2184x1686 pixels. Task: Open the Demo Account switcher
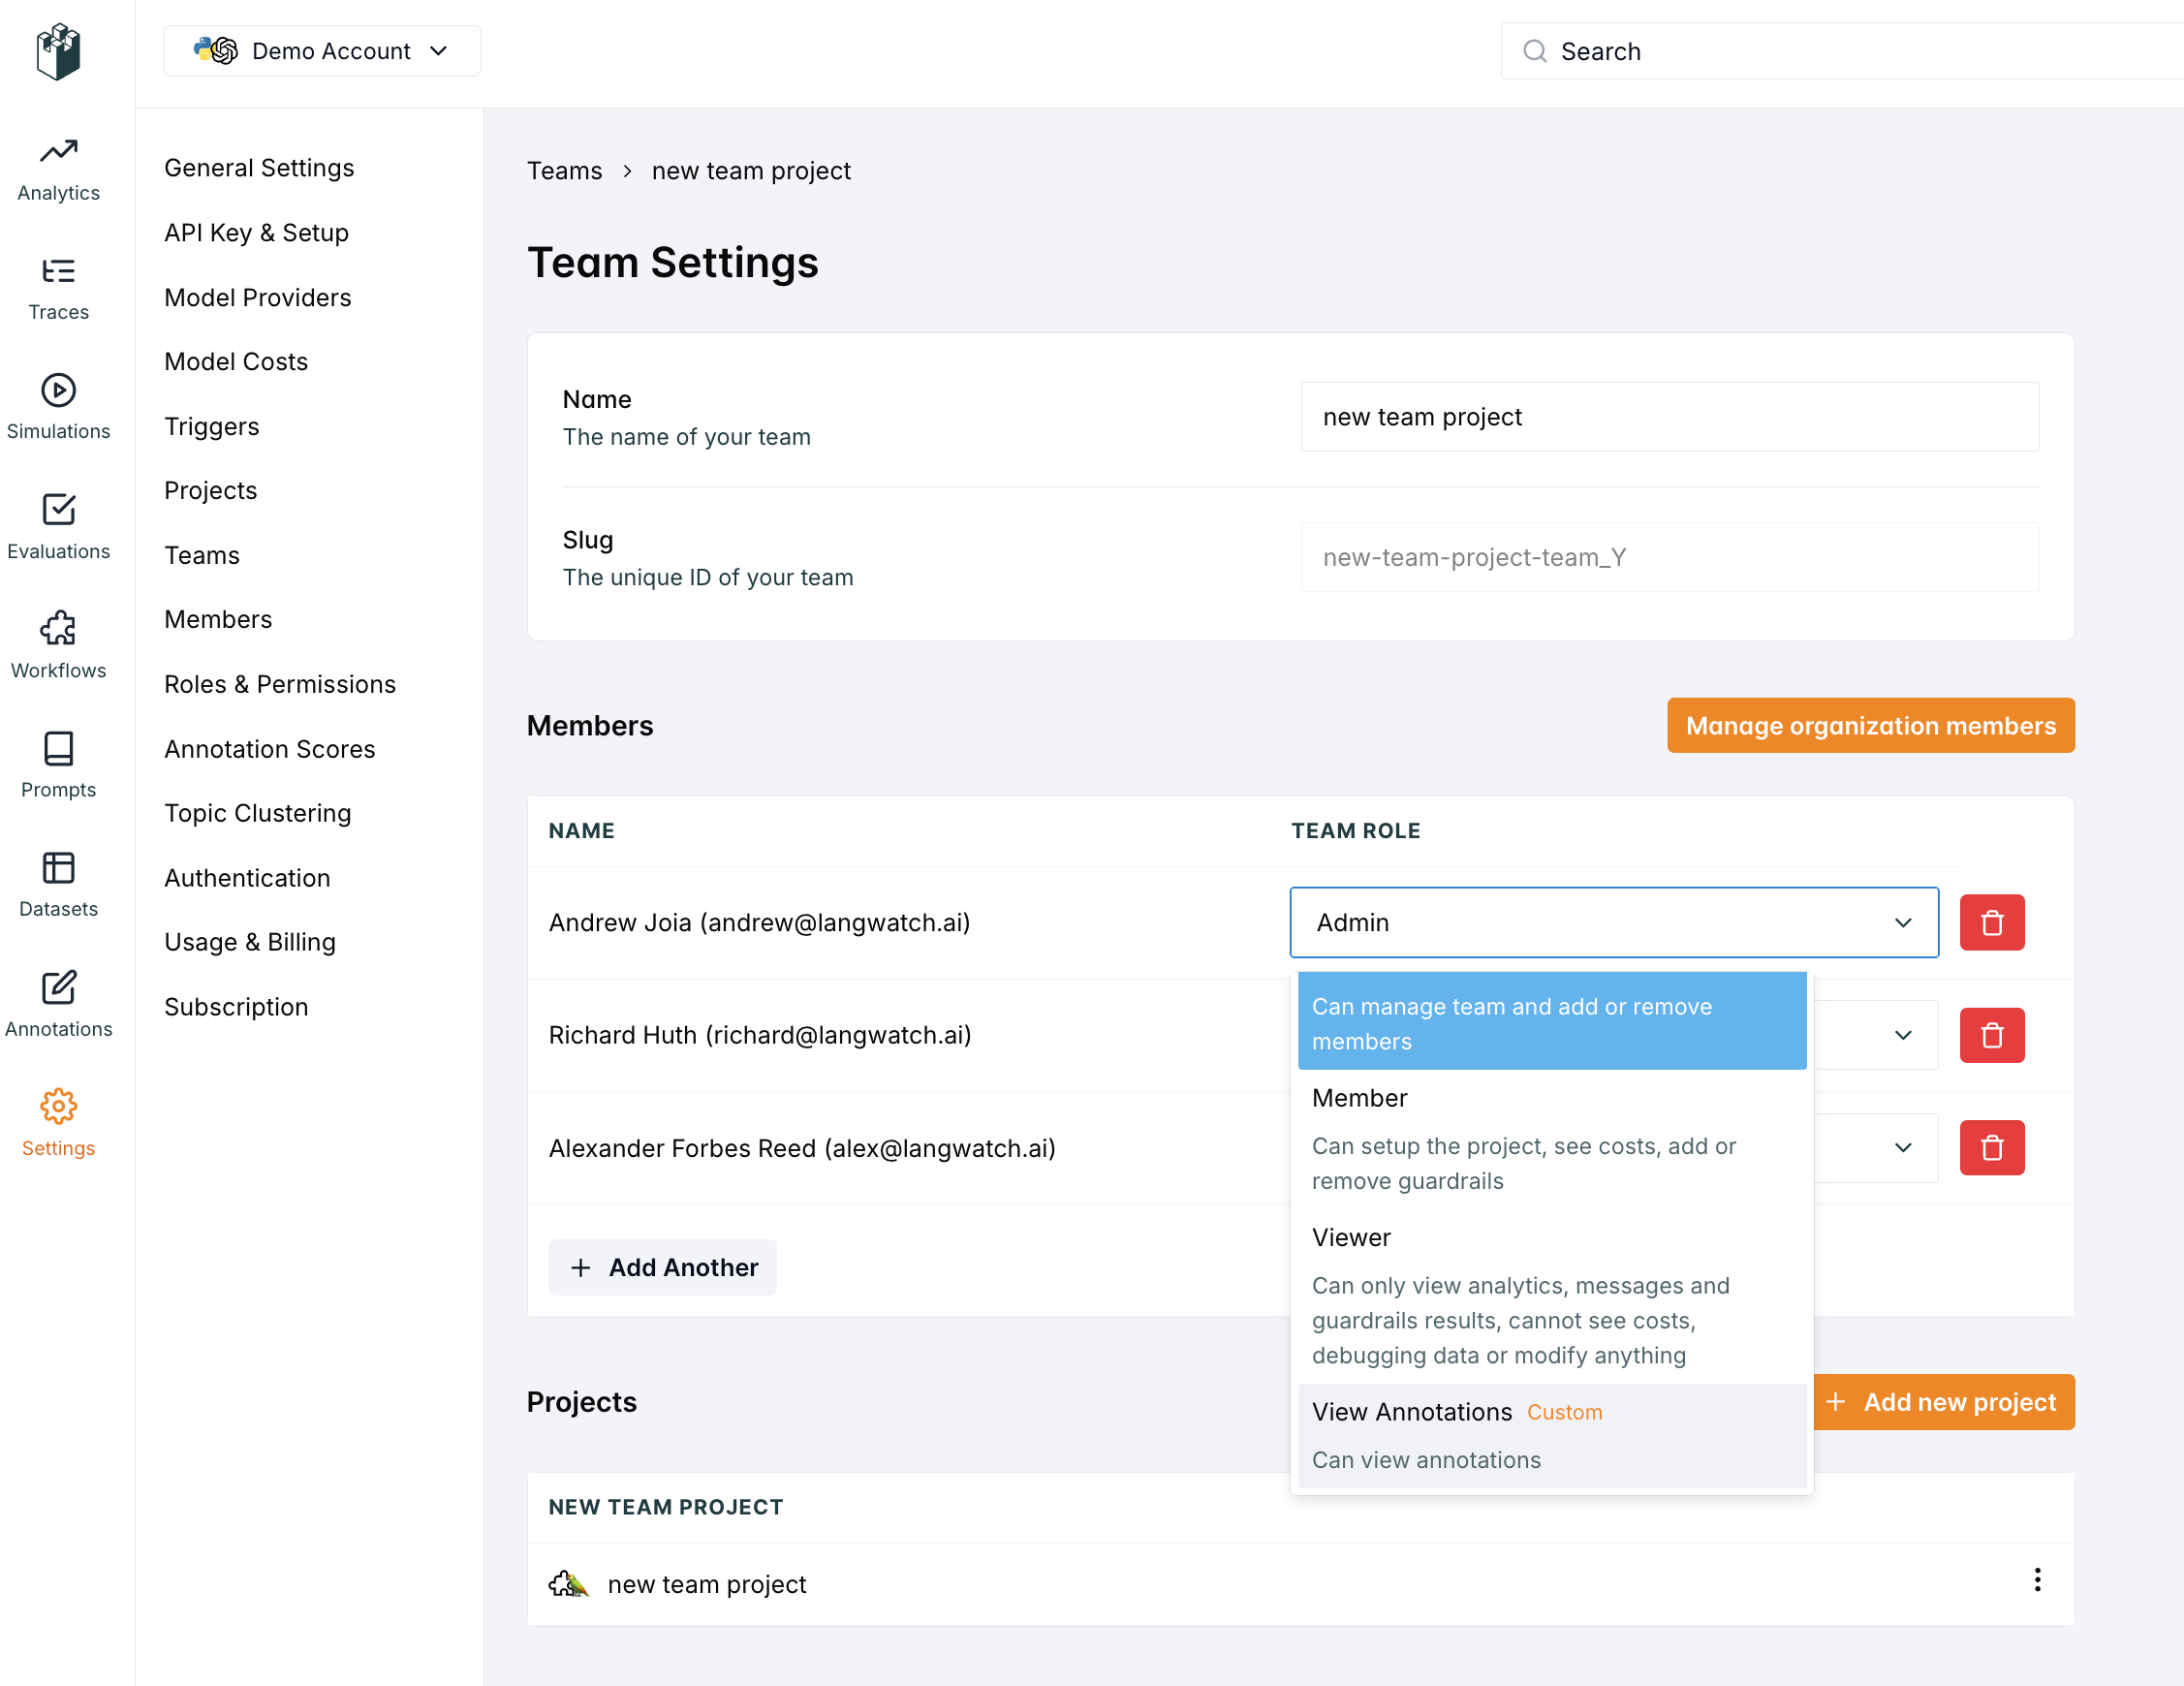click(322, 50)
